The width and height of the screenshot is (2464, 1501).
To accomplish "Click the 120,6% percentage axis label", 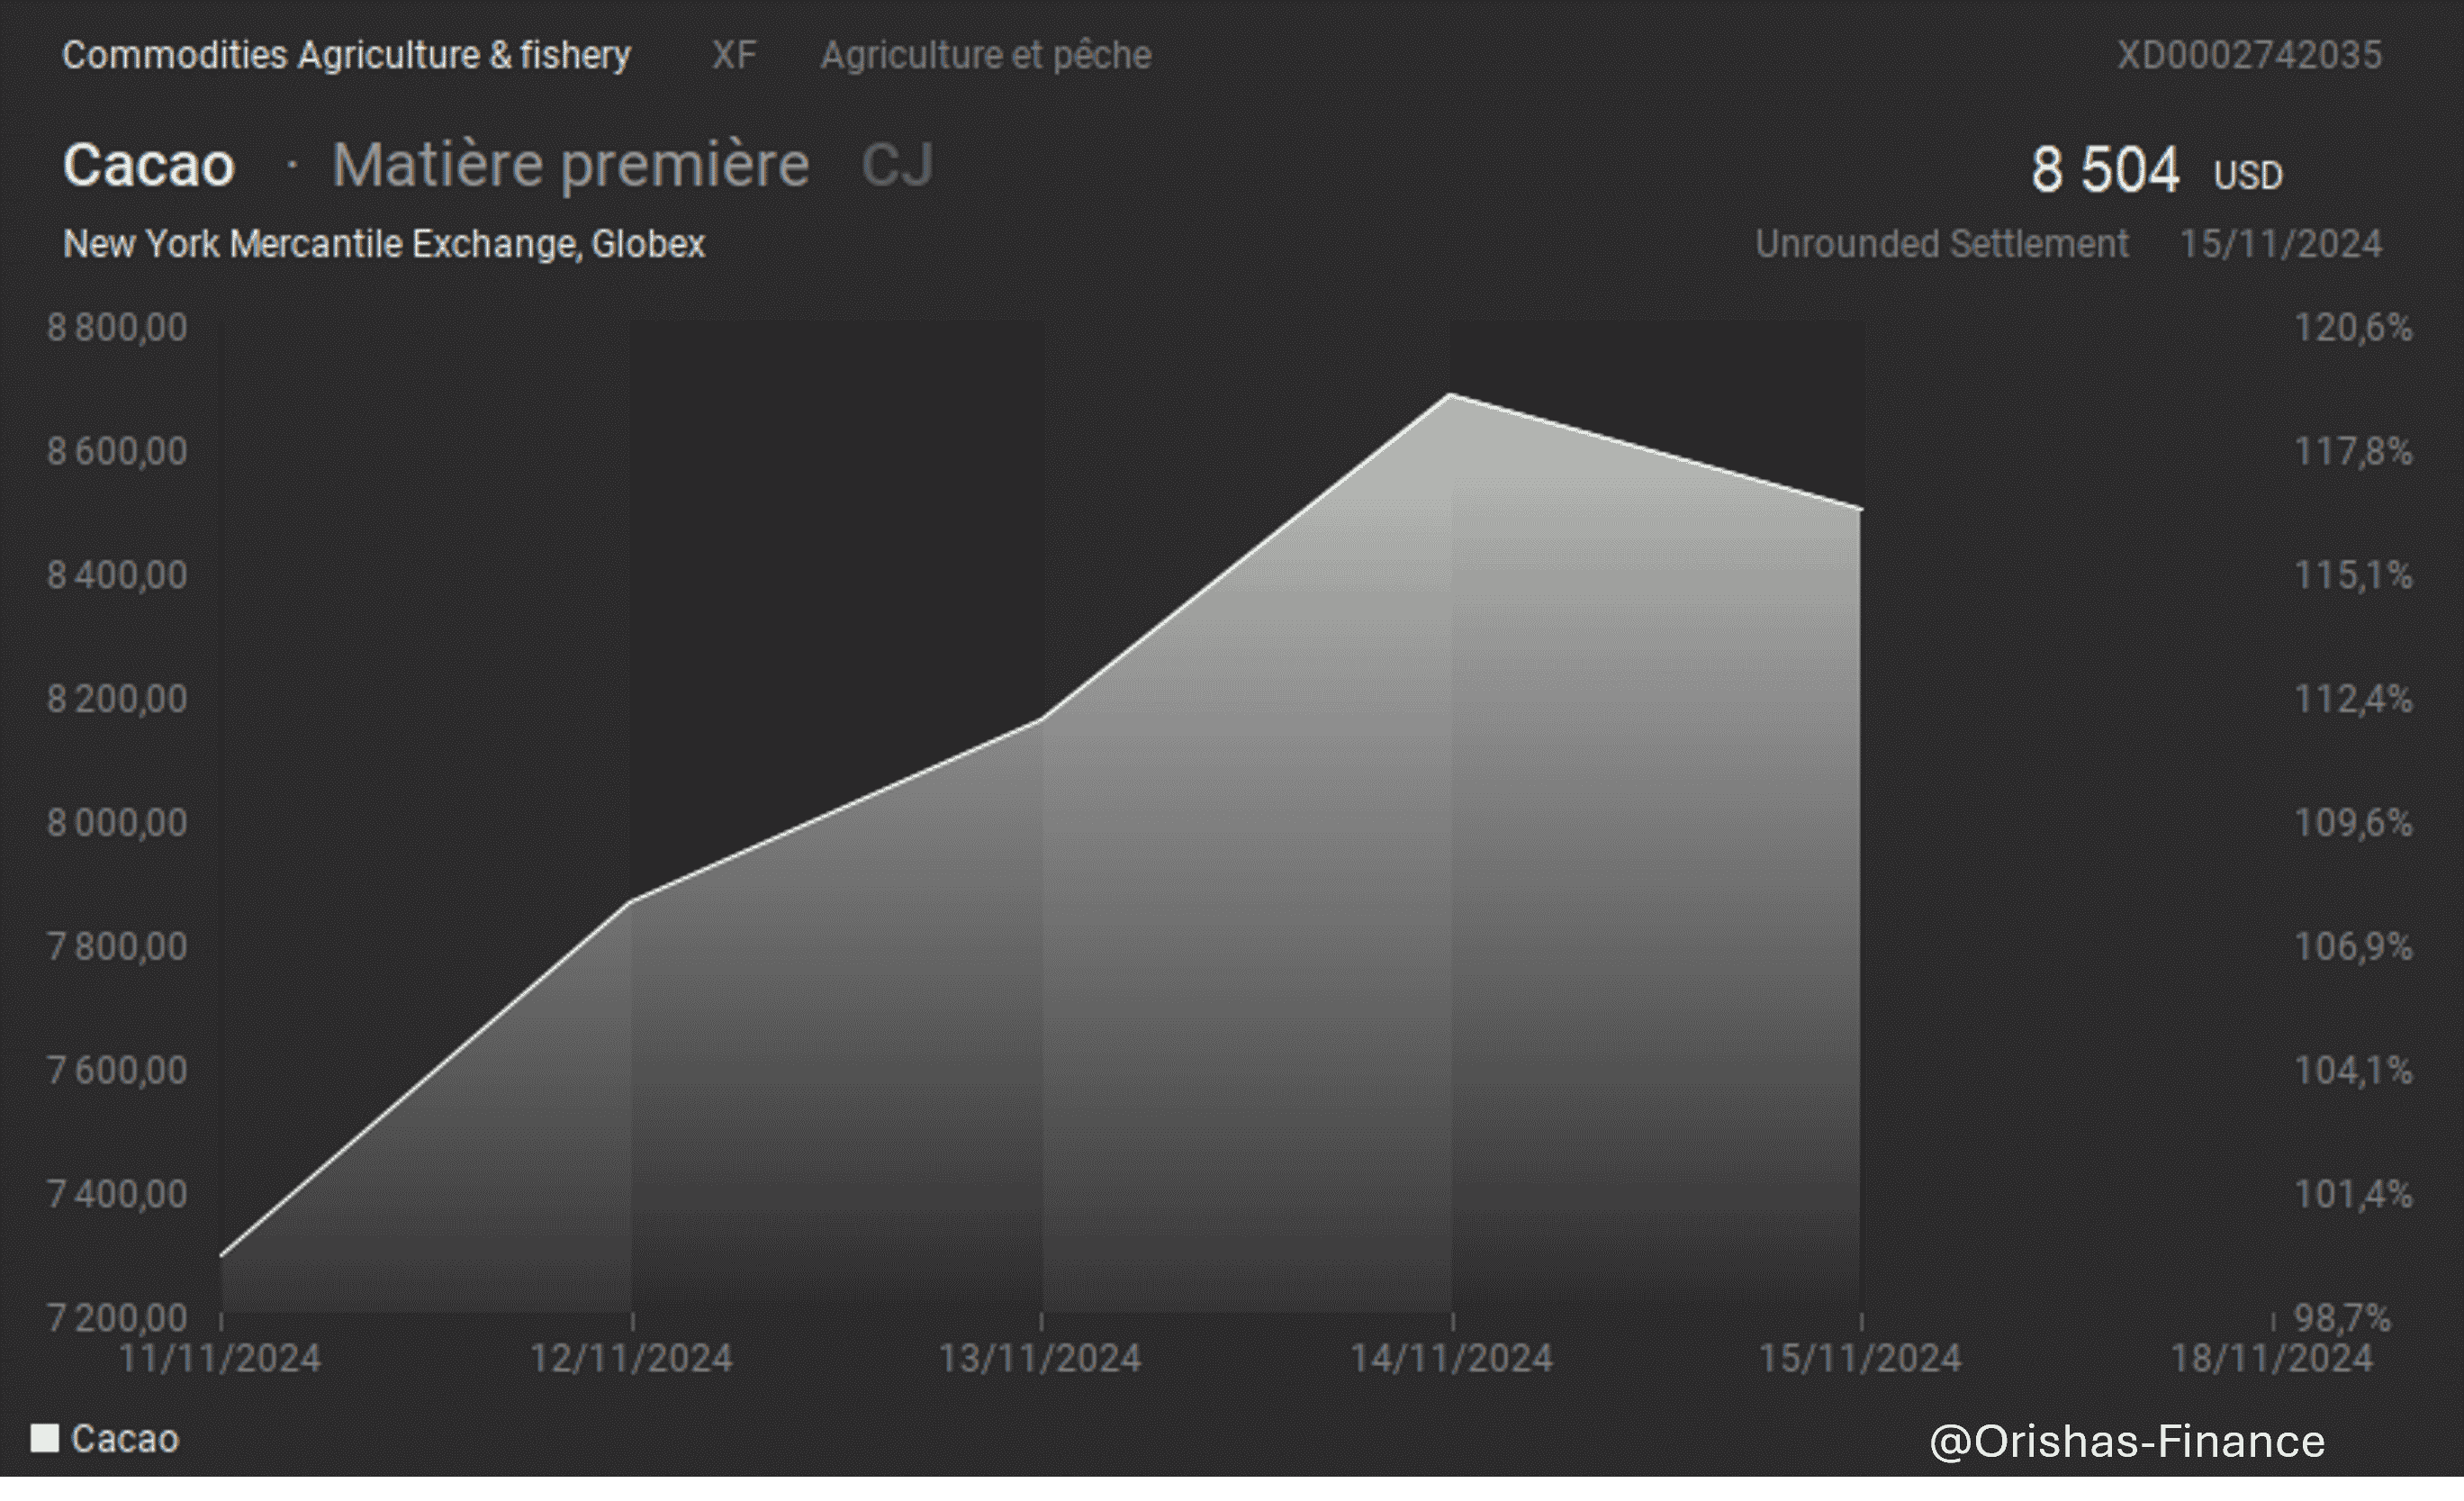I will point(2353,328).
